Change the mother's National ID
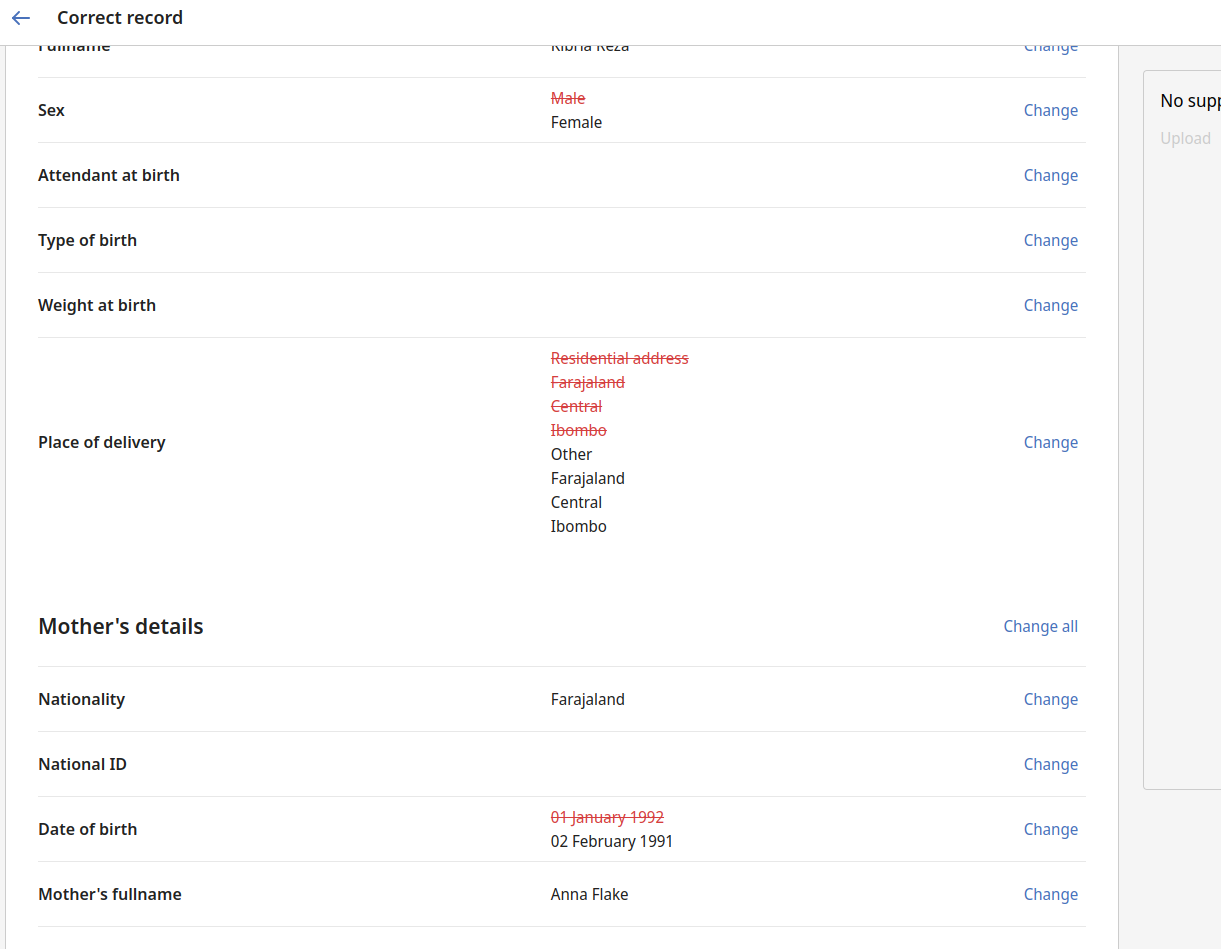This screenshot has width=1221, height=949. pyautogui.click(x=1050, y=764)
